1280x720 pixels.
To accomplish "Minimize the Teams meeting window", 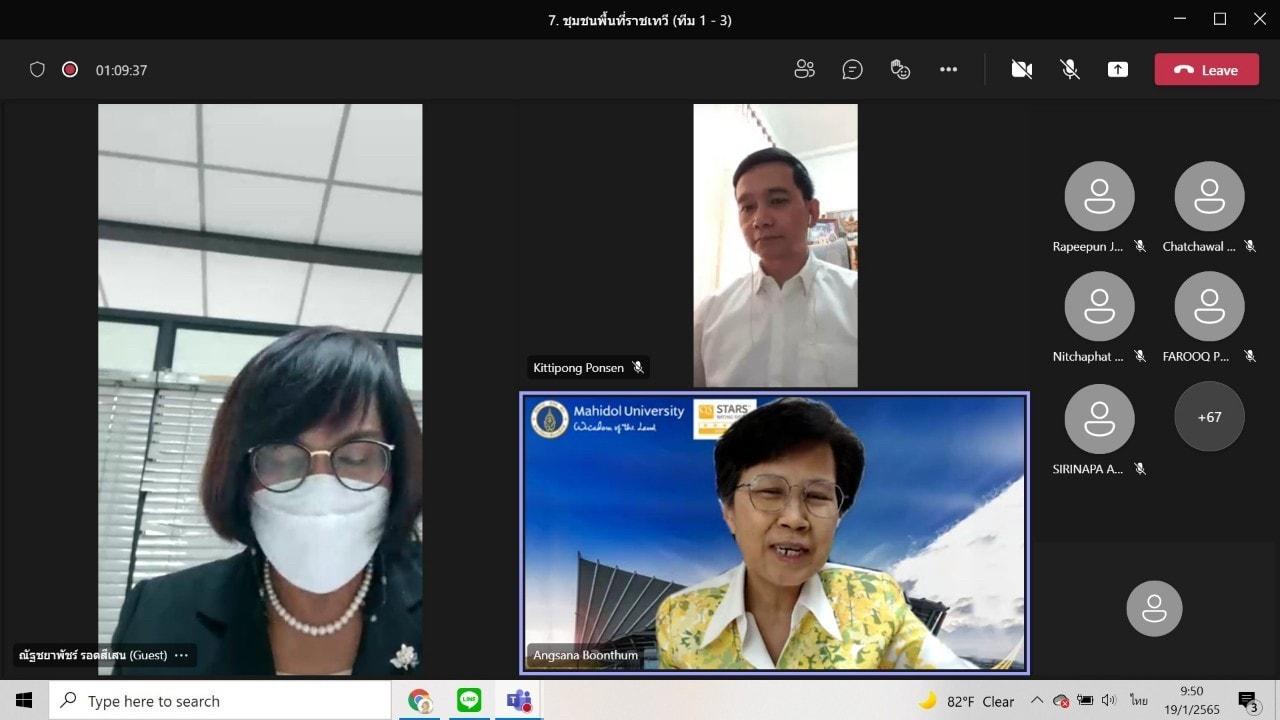I will [x=1180, y=19].
